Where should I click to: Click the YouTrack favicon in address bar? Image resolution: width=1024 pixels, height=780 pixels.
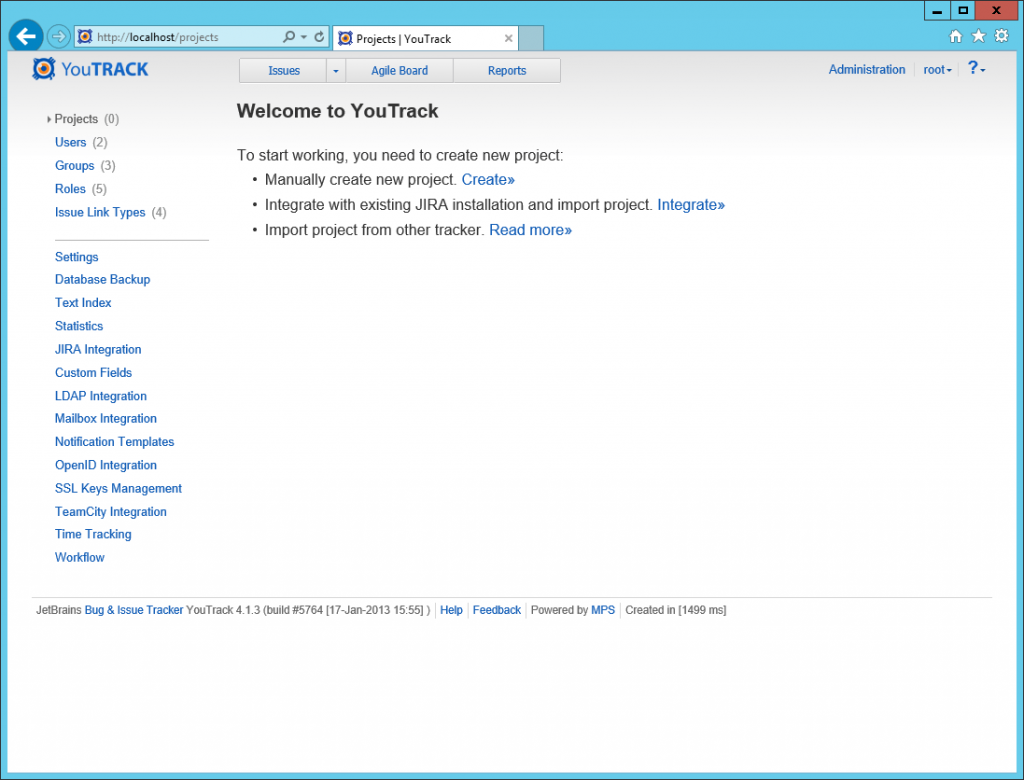coord(85,37)
